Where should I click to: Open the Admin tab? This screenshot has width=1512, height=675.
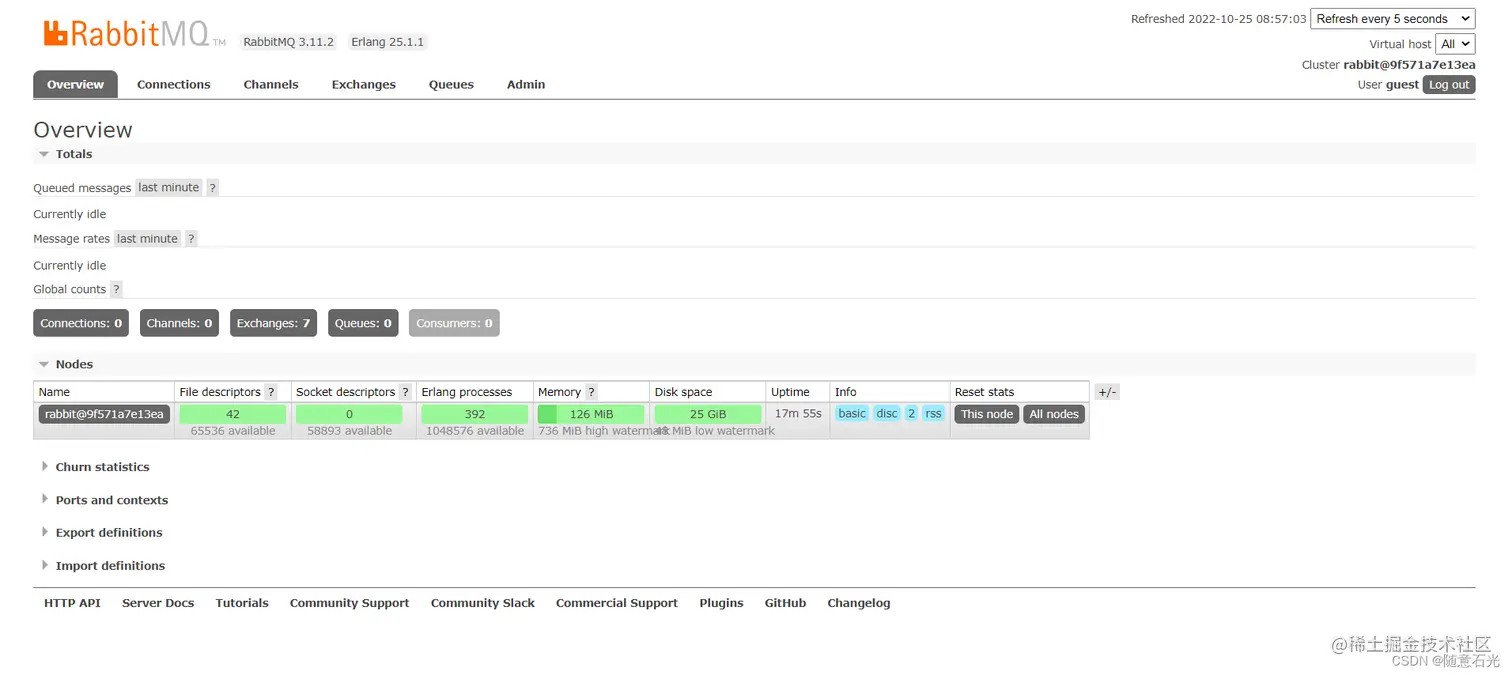[526, 85]
